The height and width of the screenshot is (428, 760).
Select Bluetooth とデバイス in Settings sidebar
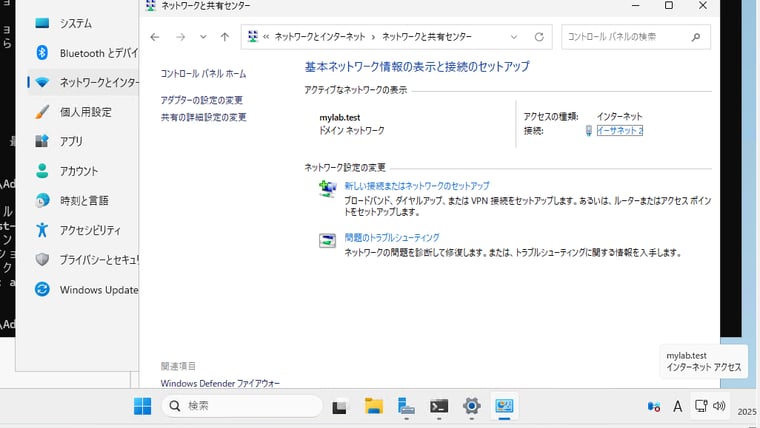pos(83,53)
